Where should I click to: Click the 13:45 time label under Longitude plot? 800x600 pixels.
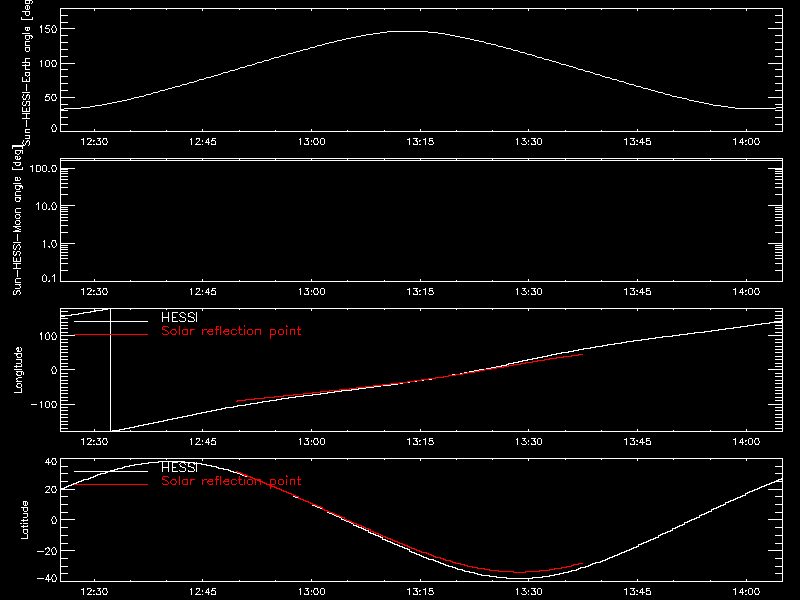tap(637, 442)
